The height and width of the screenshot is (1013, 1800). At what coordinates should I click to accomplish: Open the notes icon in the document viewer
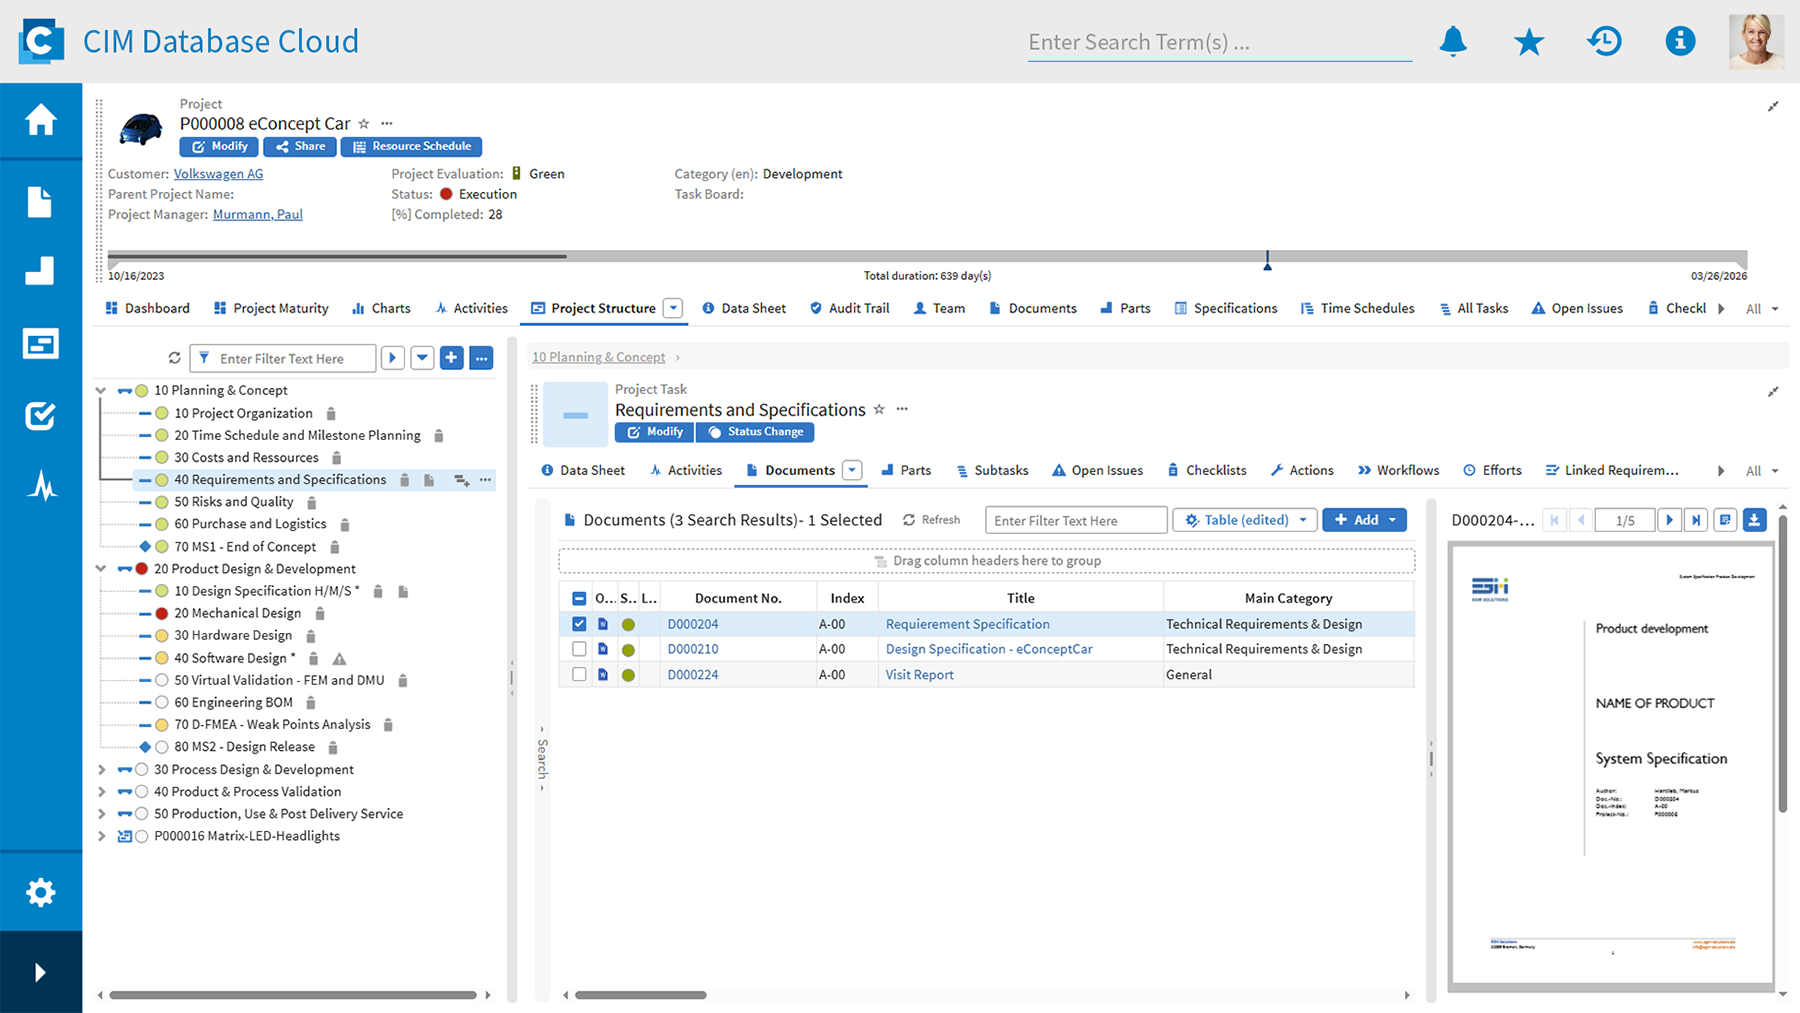1724,519
